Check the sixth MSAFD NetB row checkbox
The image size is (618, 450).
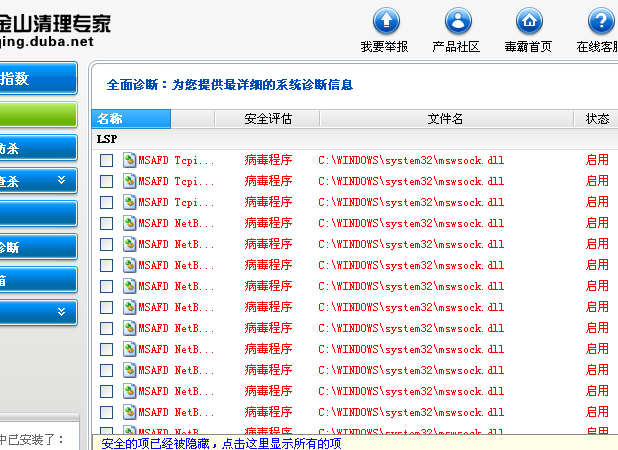coord(106,328)
